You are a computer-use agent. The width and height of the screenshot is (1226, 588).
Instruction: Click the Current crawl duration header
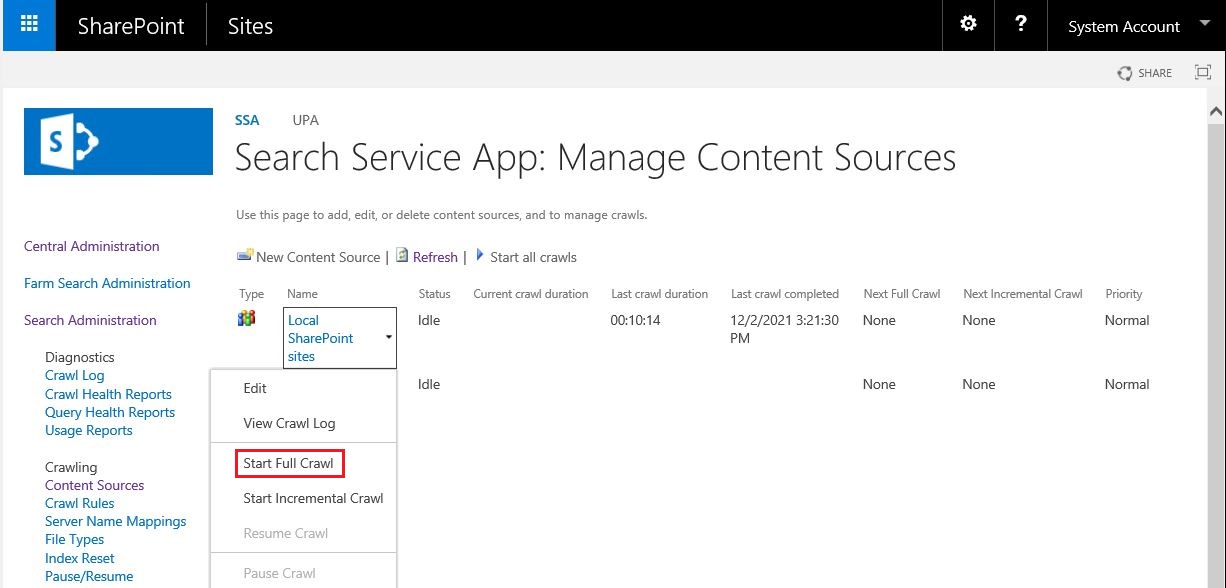click(531, 294)
